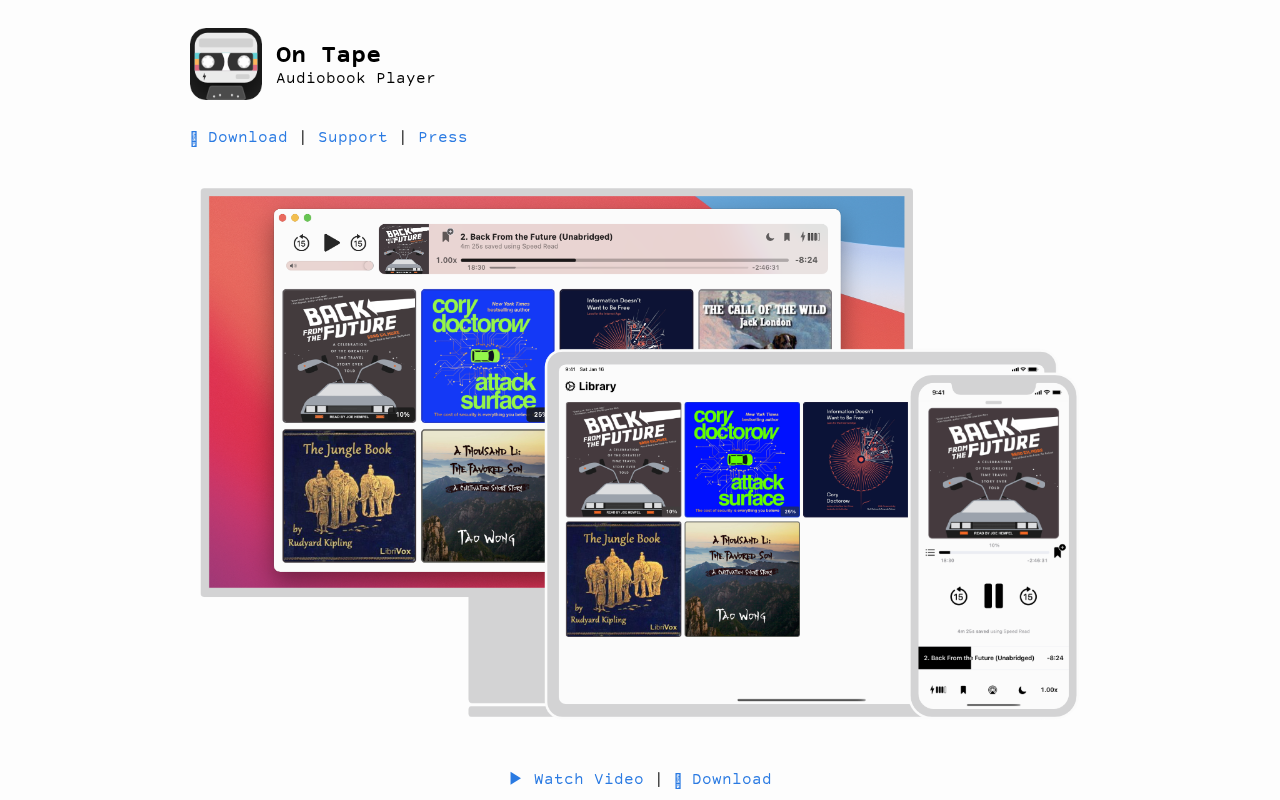Open Attack Surface in the Mac library
Viewport: 1280px width, 800px height.
tap(488, 356)
